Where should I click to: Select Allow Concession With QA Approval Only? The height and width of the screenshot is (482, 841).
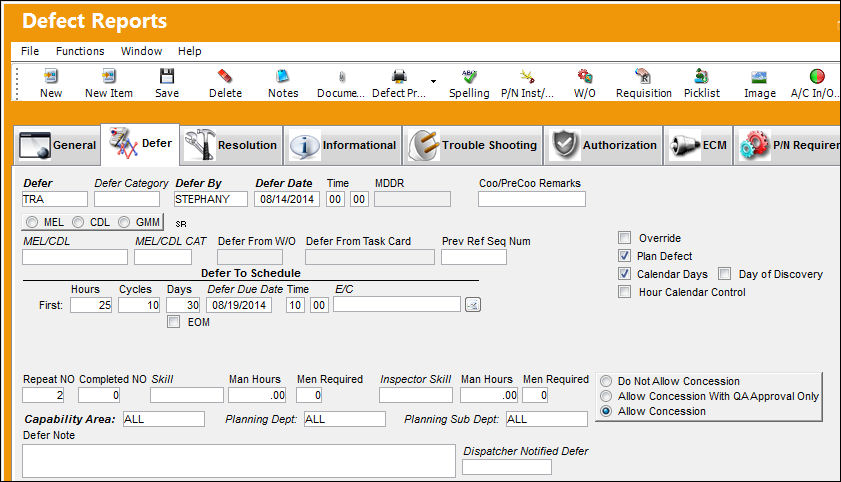[x=606, y=396]
